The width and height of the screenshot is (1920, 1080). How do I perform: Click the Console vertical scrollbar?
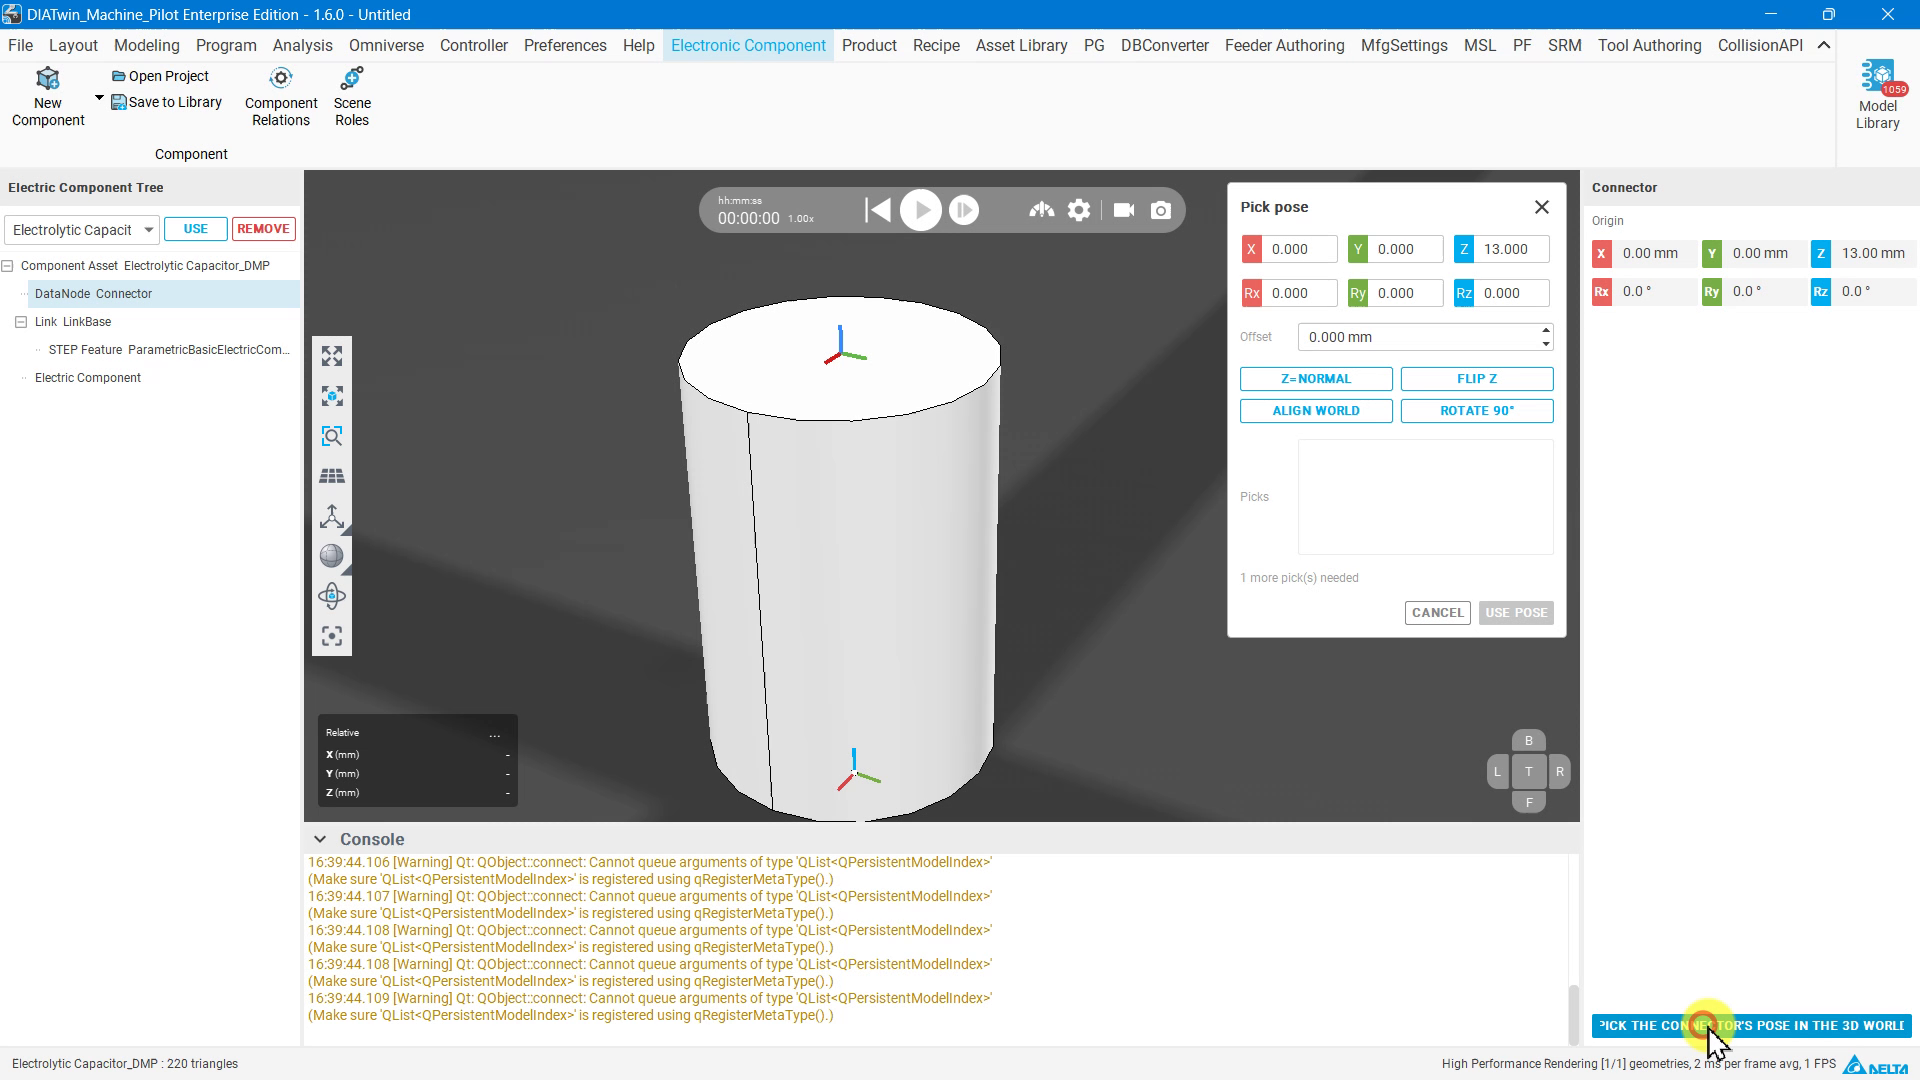pyautogui.click(x=1573, y=1013)
